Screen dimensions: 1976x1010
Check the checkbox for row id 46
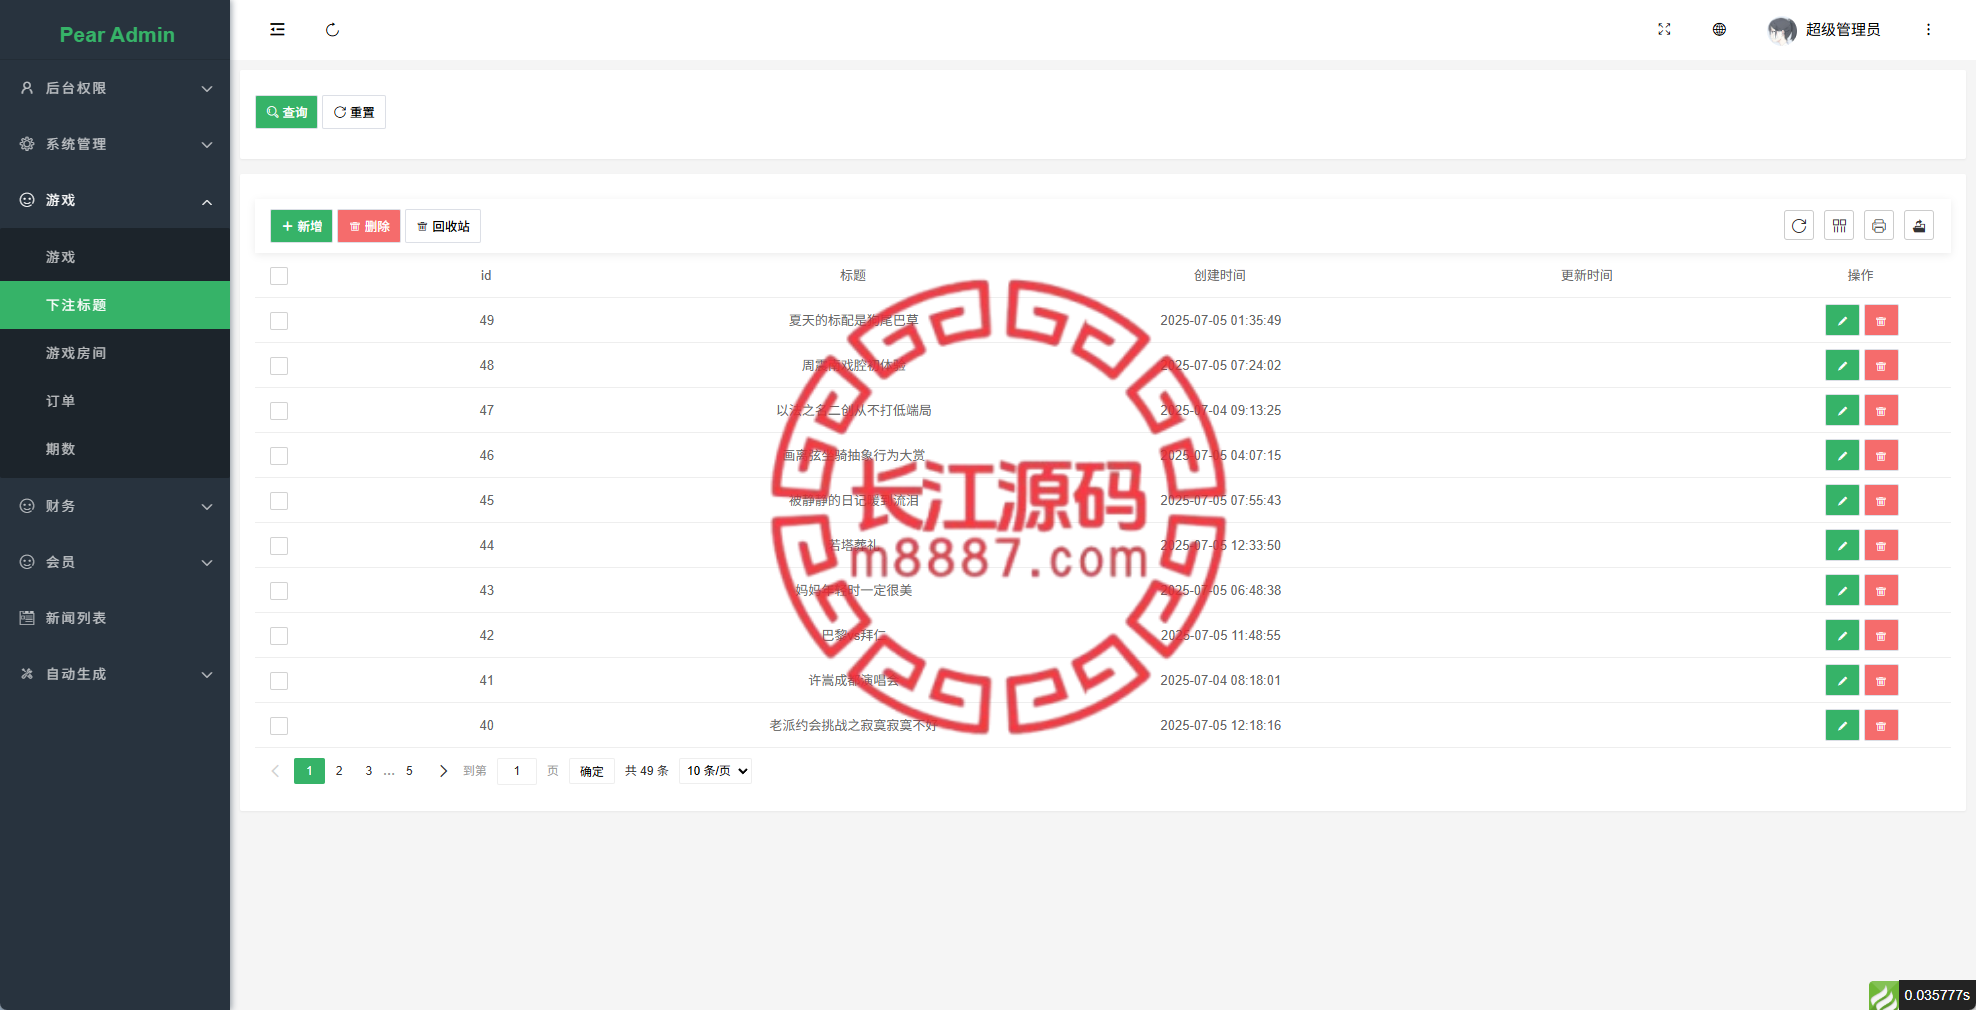[279, 456]
